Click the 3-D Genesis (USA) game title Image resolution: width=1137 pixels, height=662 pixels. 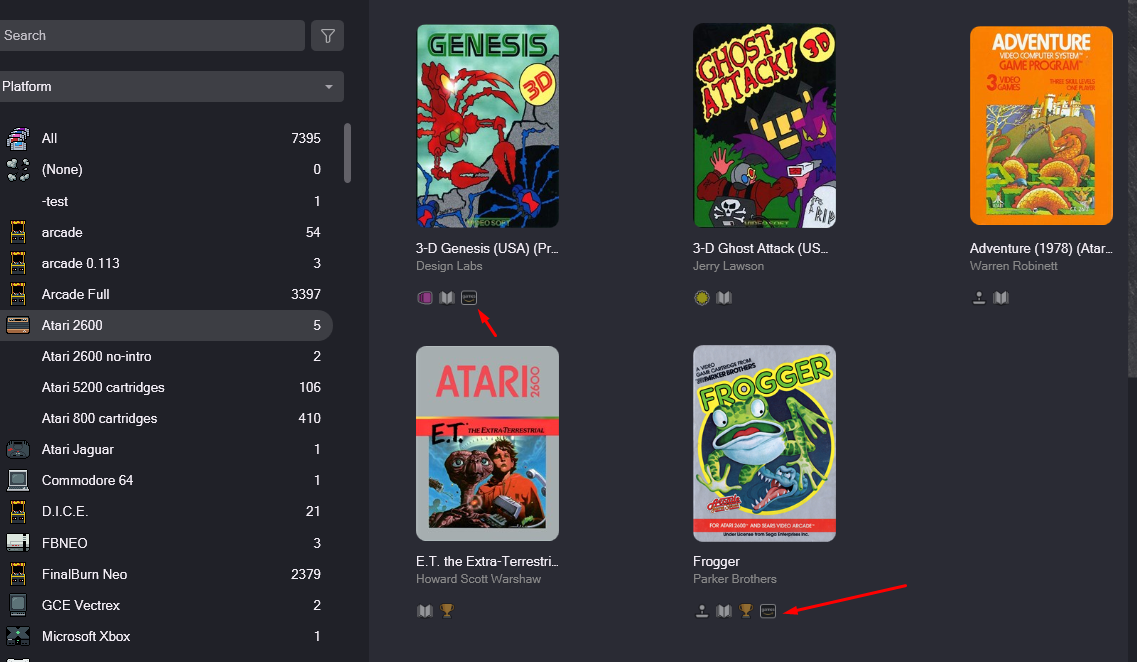tap(487, 248)
